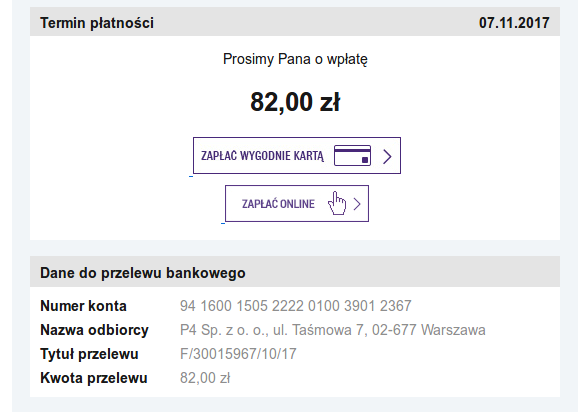Click the Numer konta label
588x412 pixels.
coord(83,306)
